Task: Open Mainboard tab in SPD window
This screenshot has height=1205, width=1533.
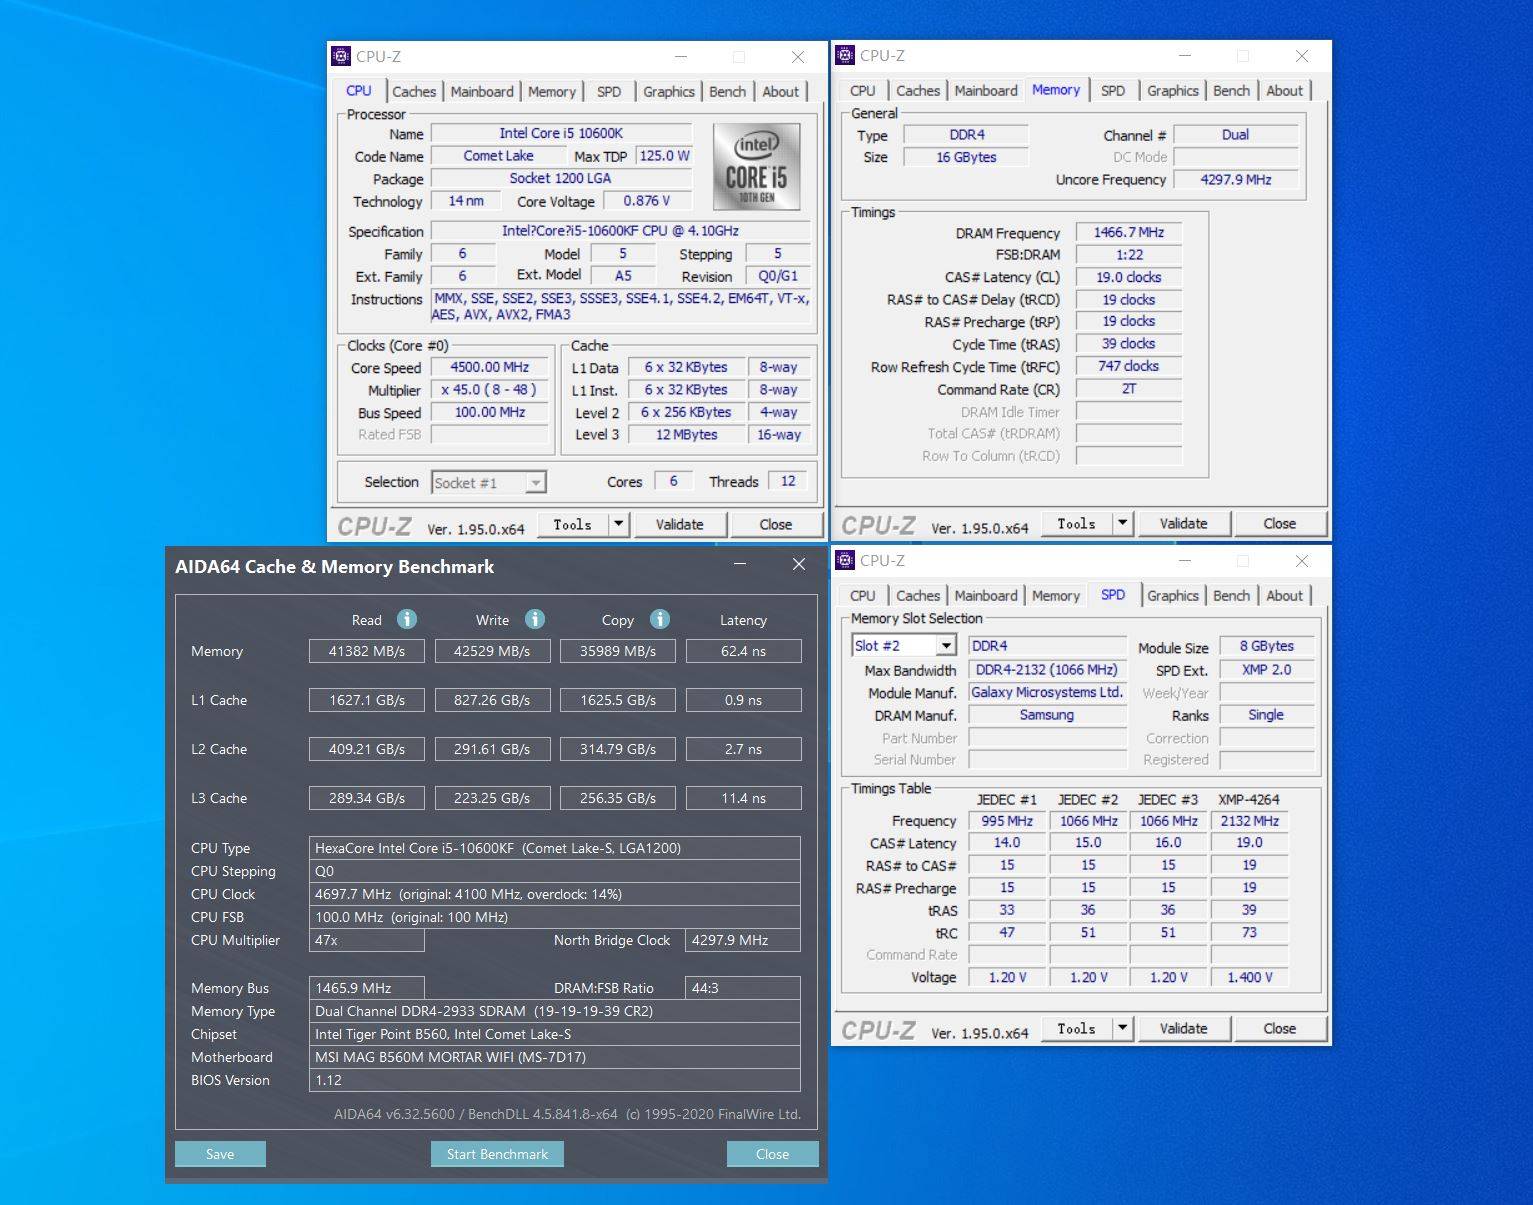Action: (x=986, y=595)
